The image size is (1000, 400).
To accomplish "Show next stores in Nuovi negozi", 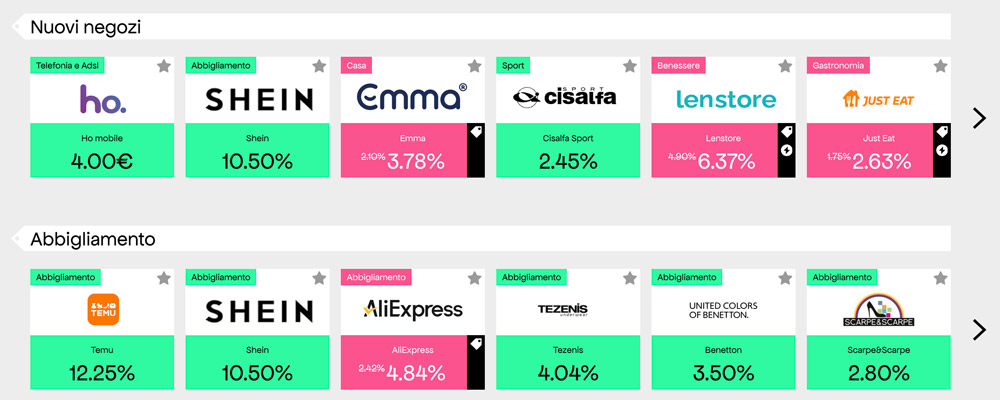I will [x=979, y=118].
